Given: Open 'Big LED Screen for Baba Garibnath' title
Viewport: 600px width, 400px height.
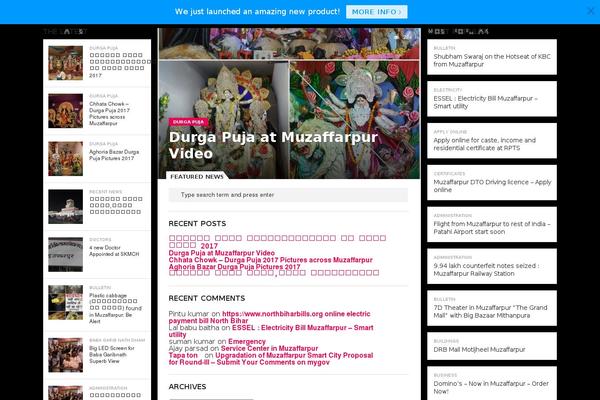Looking at the screenshot, I should tap(112, 354).
